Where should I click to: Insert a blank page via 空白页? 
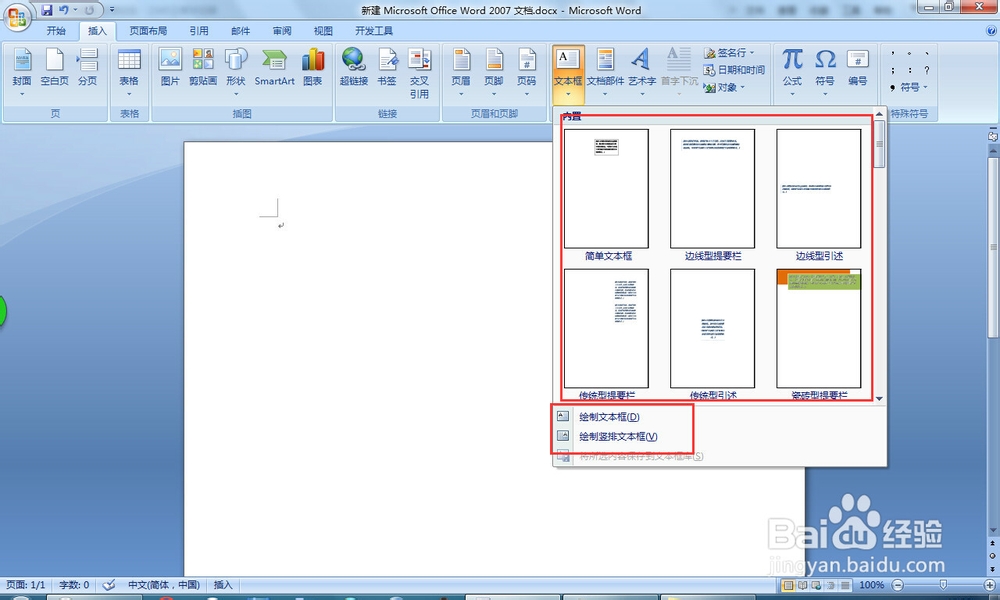(x=54, y=67)
